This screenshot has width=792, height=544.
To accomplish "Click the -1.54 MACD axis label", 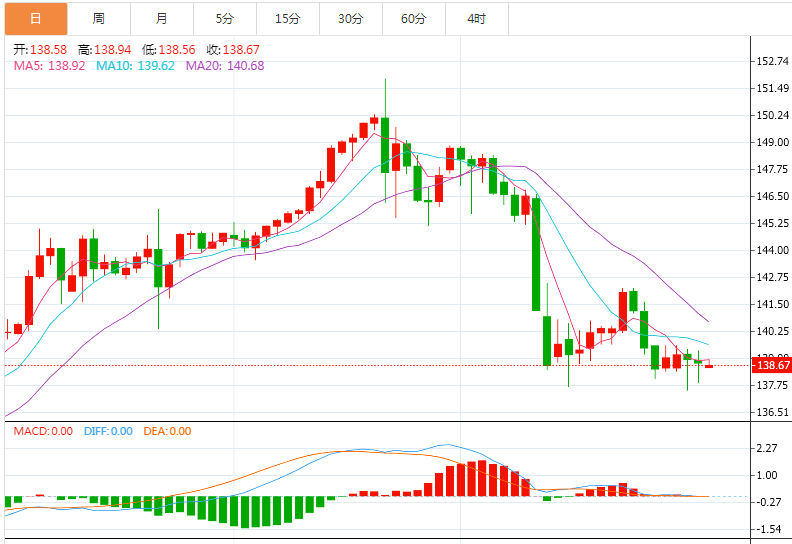I will [x=767, y=529].
